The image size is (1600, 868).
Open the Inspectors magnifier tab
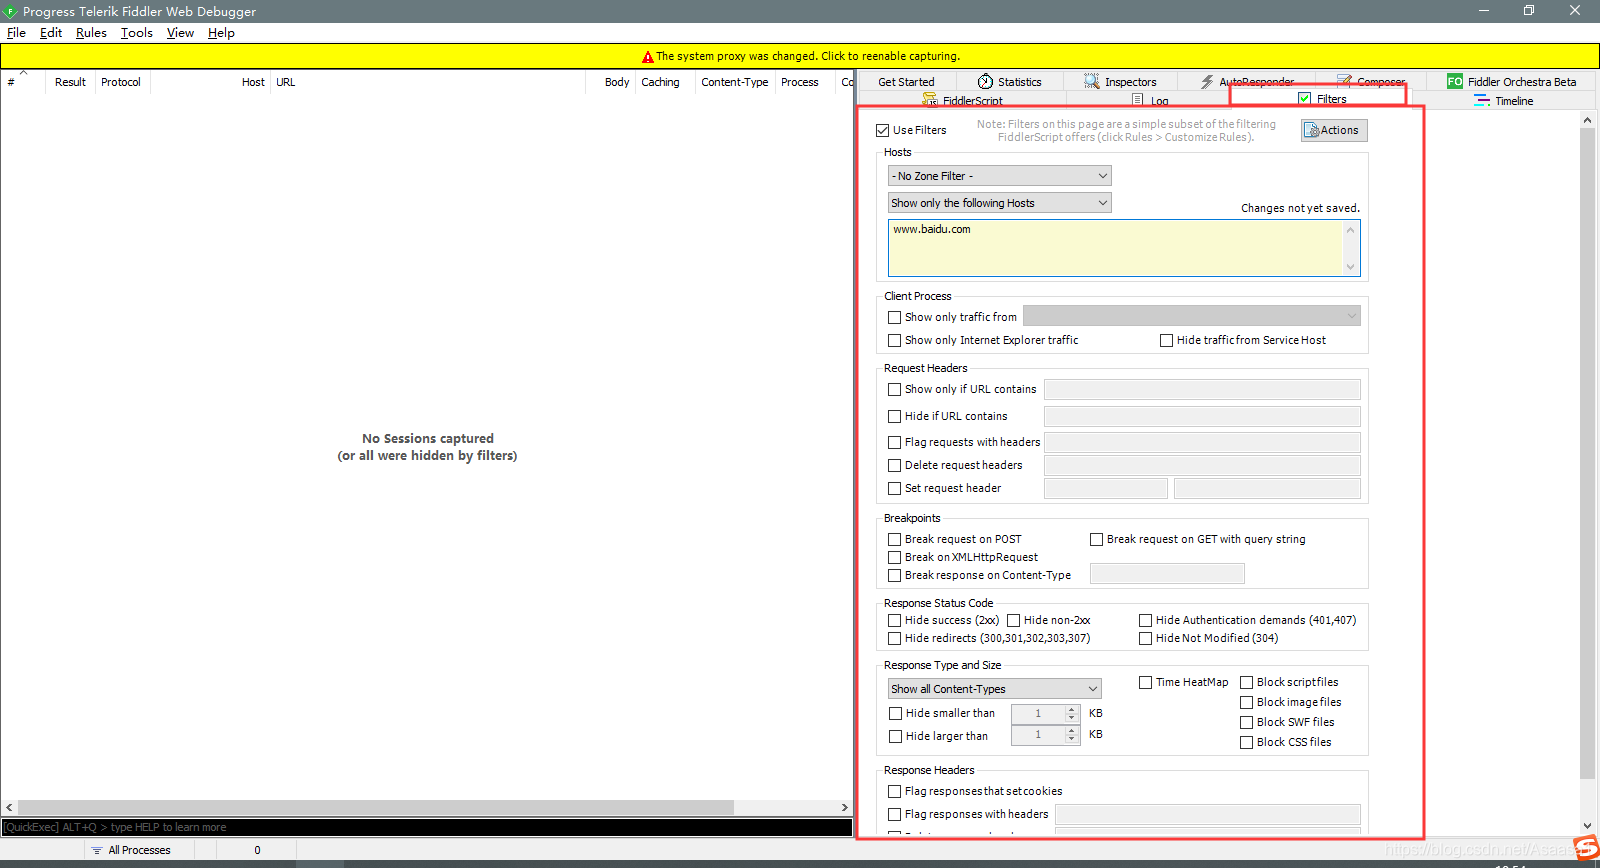(1120, 82)
